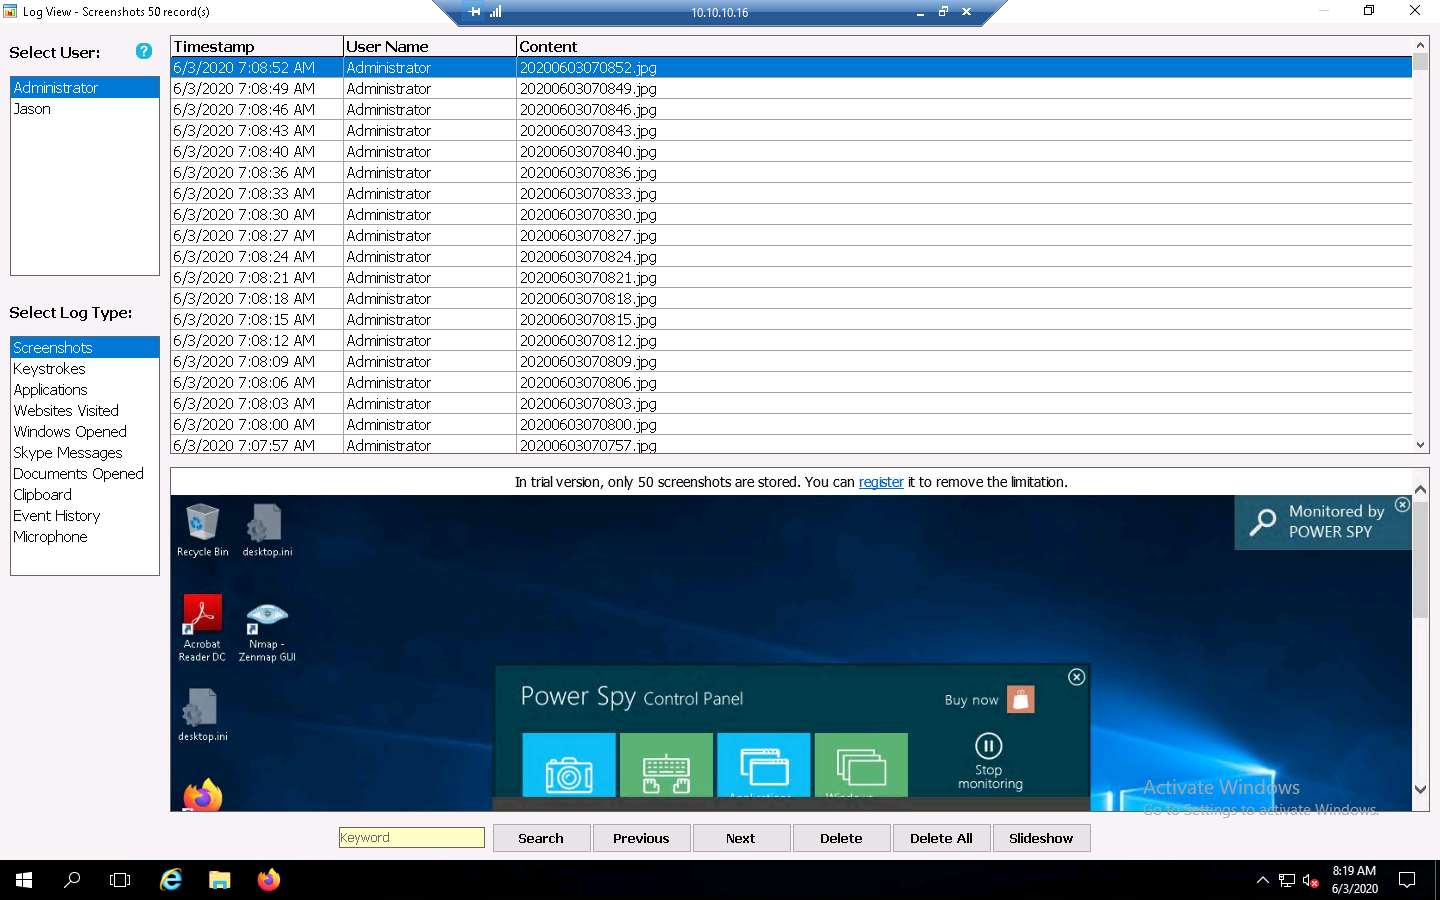Select row 20200603070809.jpg
Screen dimensions: 1440x900
[791, 362]
